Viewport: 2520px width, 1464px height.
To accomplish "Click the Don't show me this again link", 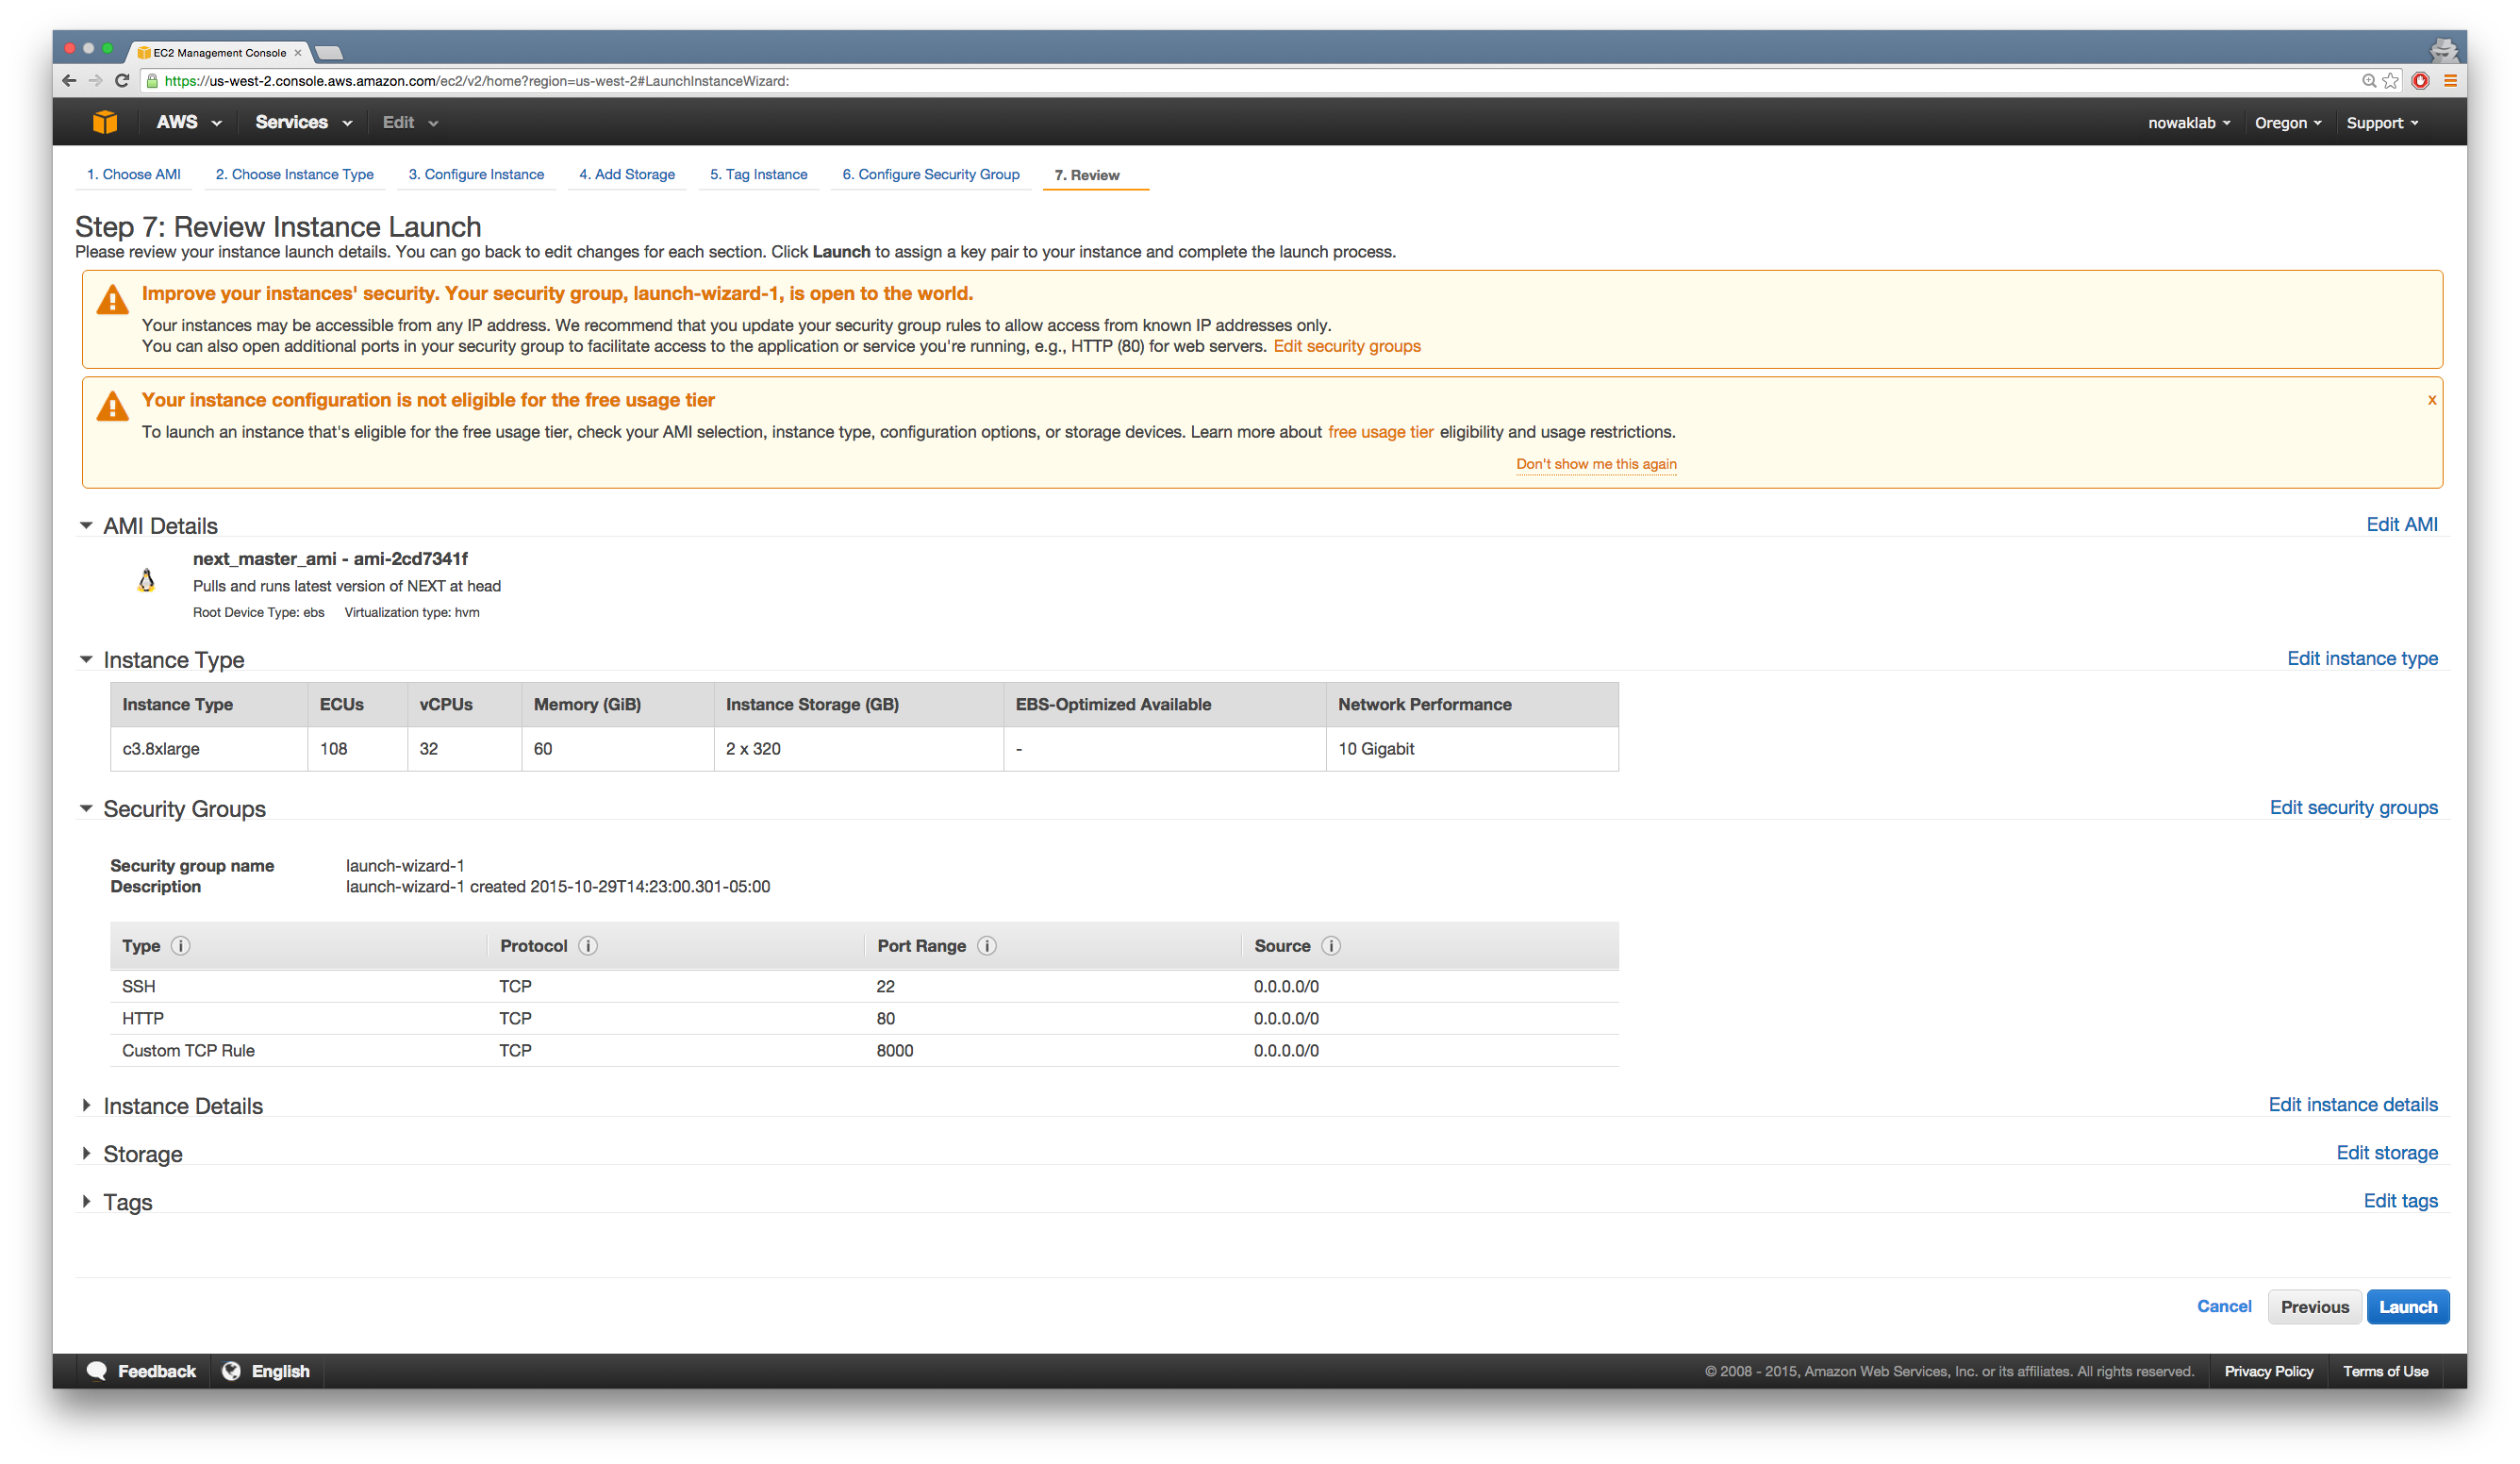I will click(x=1596, y=464).
